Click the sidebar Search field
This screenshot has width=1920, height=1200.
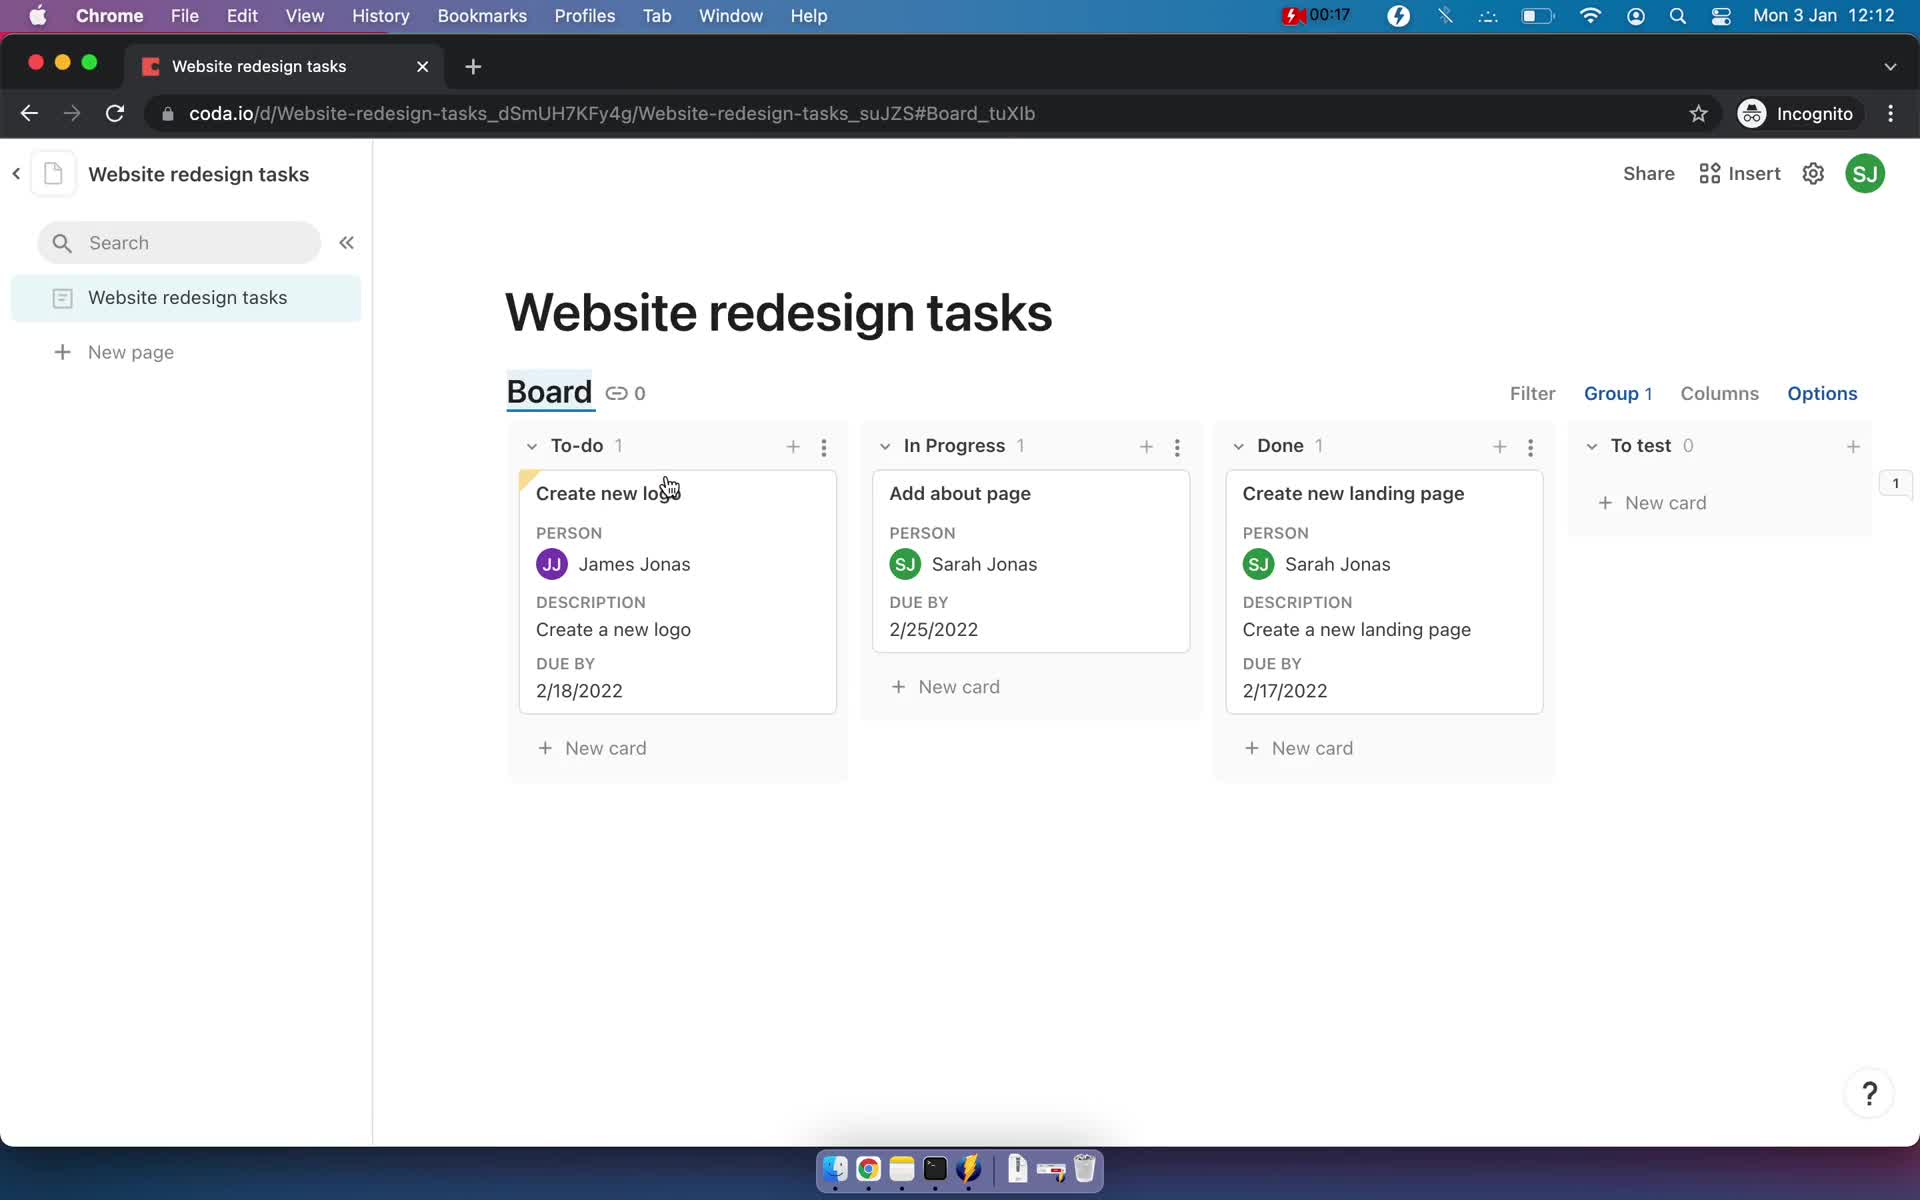point(179,243)
